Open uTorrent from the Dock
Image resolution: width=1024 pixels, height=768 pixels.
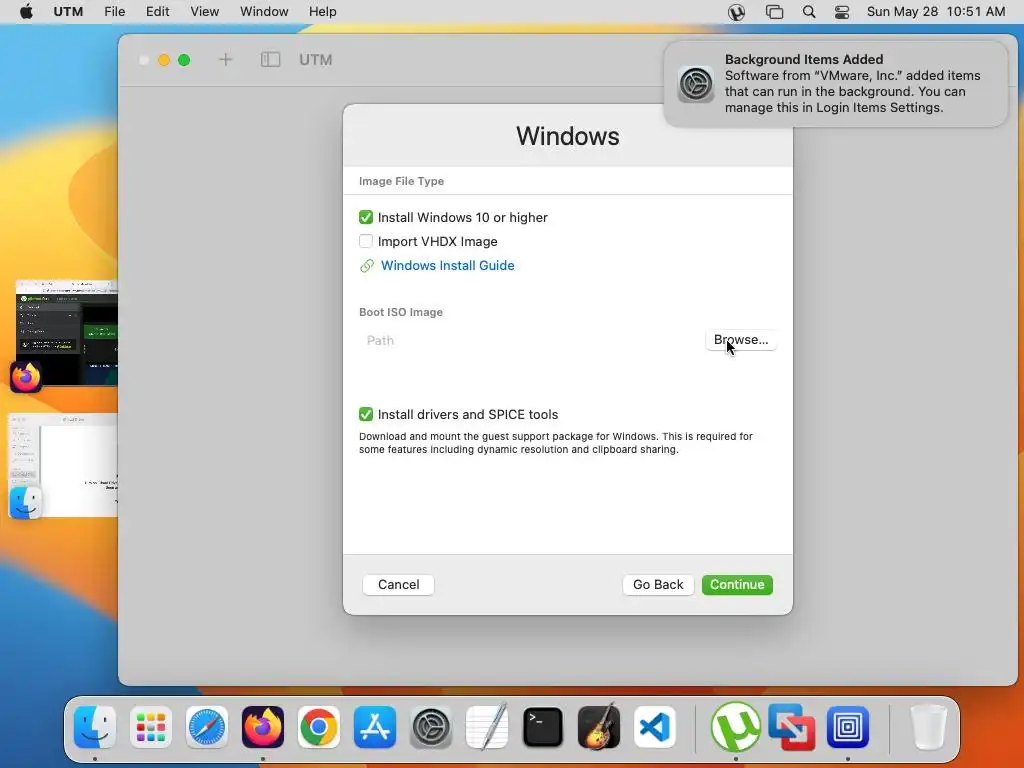point(735,727)
